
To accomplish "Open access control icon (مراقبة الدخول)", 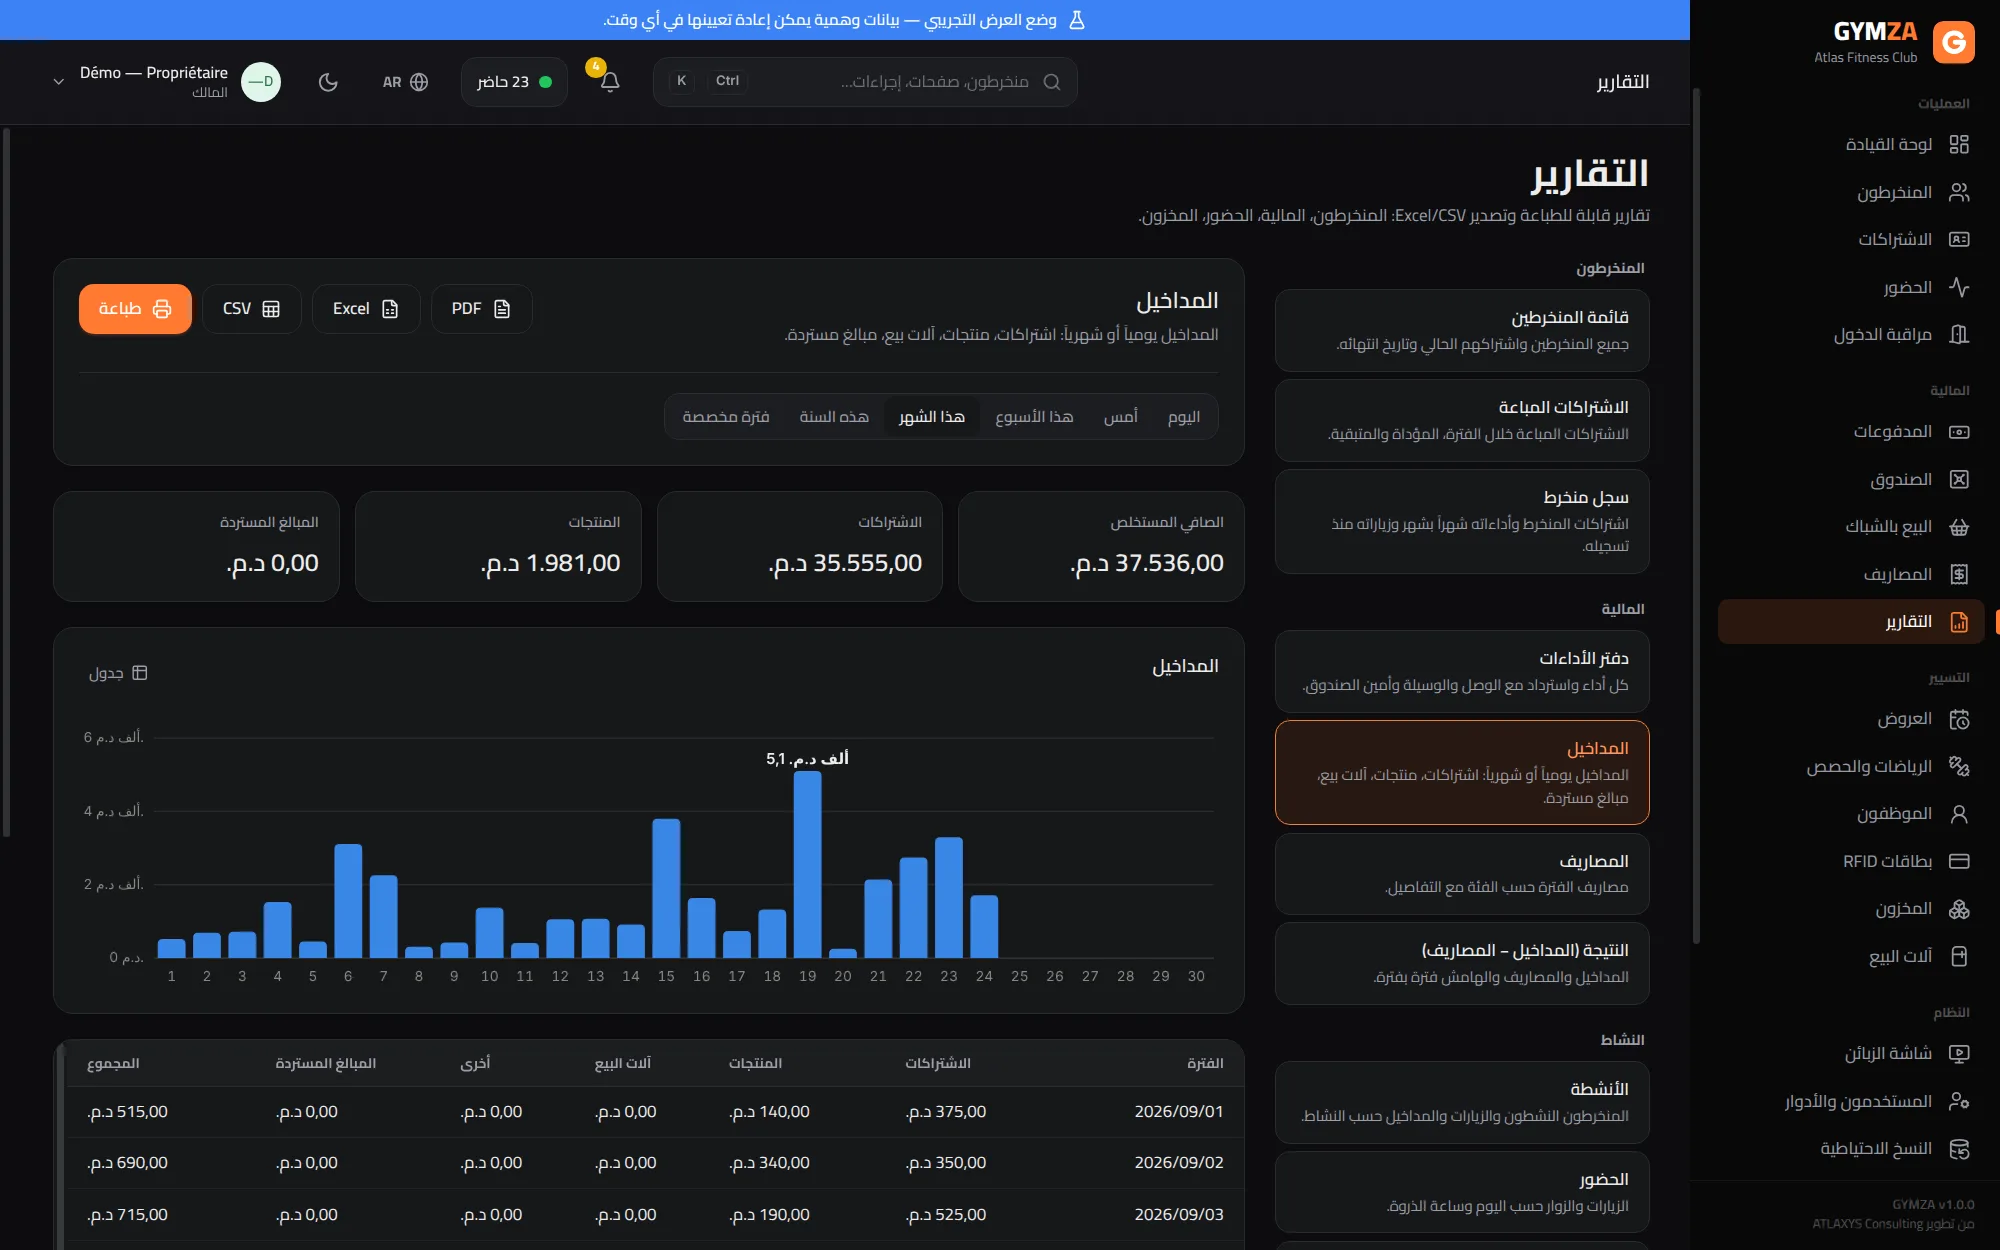I will click(x=1959, y=334).
